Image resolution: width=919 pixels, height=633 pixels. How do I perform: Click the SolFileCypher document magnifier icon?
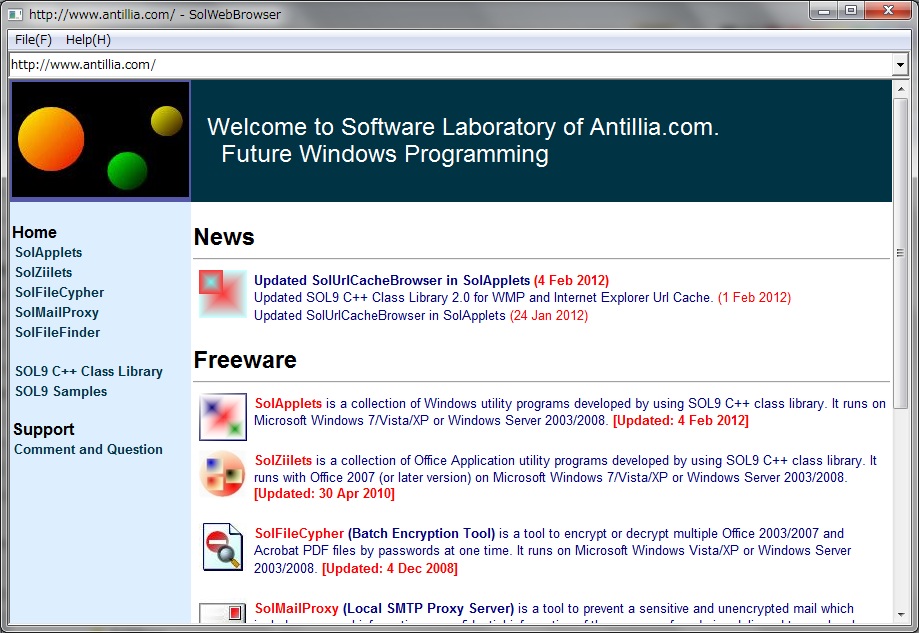coord(223,547)
